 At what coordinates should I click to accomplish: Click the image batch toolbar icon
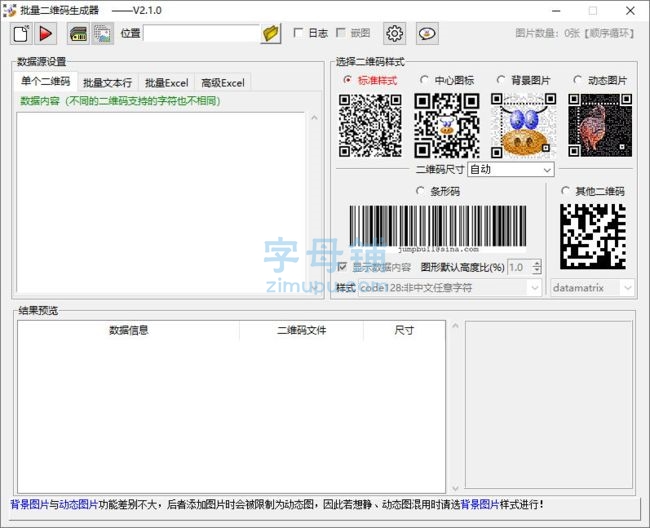(102, 33)
